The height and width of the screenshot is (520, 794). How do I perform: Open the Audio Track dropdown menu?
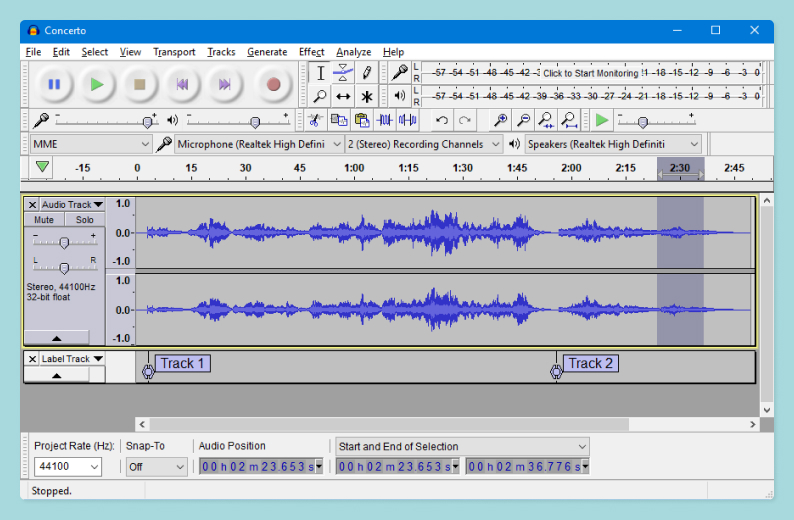coord(72,205)
